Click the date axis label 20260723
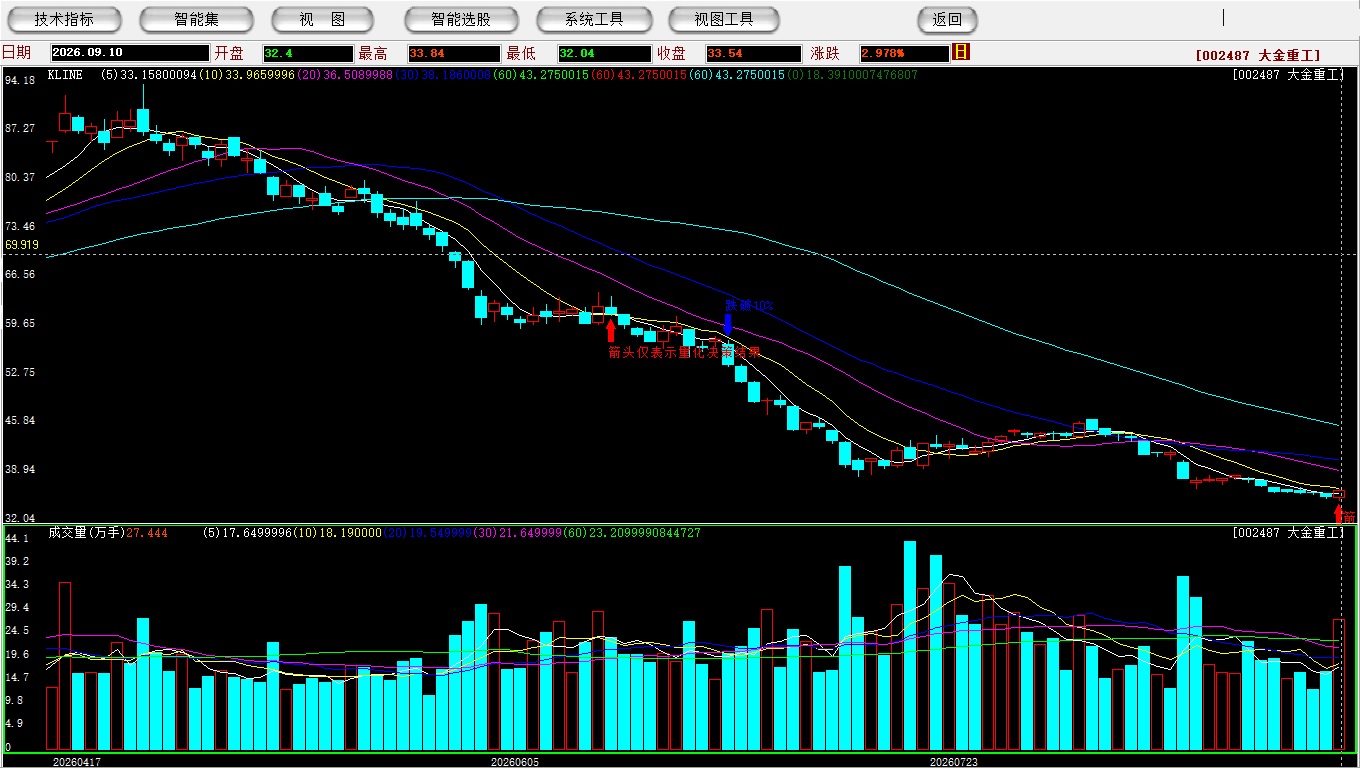The width and height of the screenshot is (1360, 768). coord(954,762)
